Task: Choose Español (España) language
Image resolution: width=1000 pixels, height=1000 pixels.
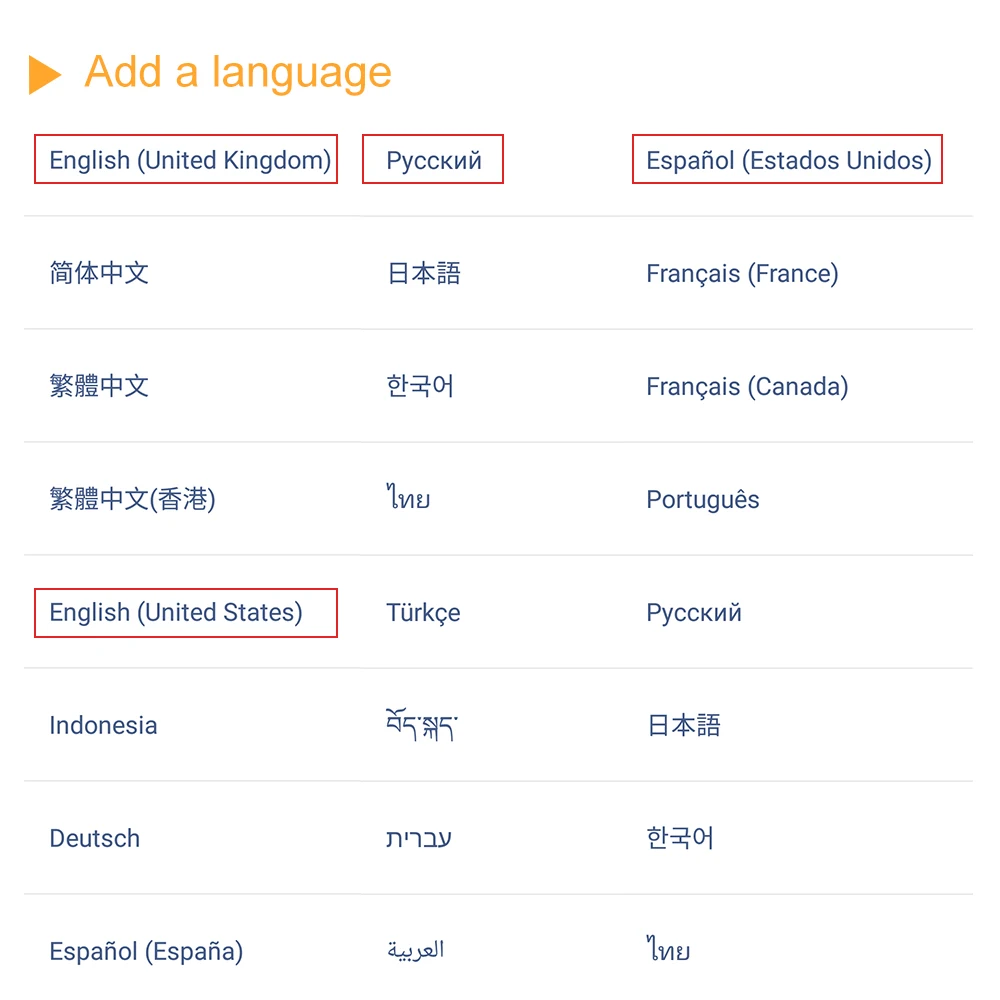Action: 146,951
